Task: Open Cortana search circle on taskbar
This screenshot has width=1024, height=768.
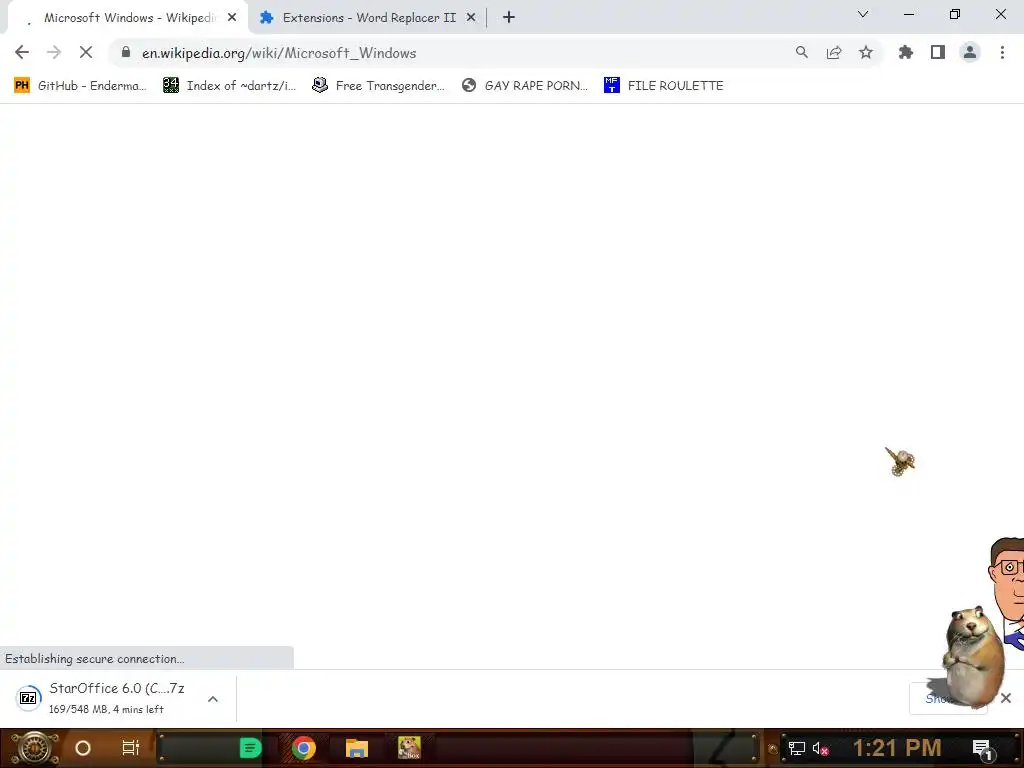Action: [83, 748]
